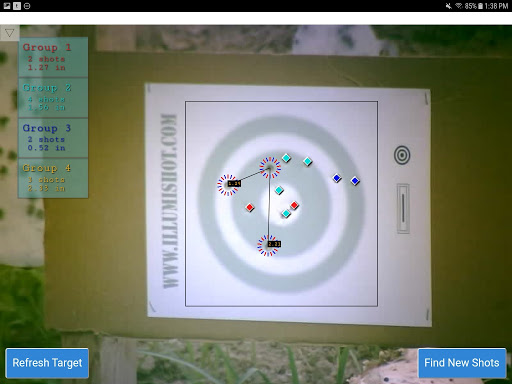The height and width of the screenshot is (384, 512).
Task: Select the Group 4 panel entry
Action: (x=53, y=178)
